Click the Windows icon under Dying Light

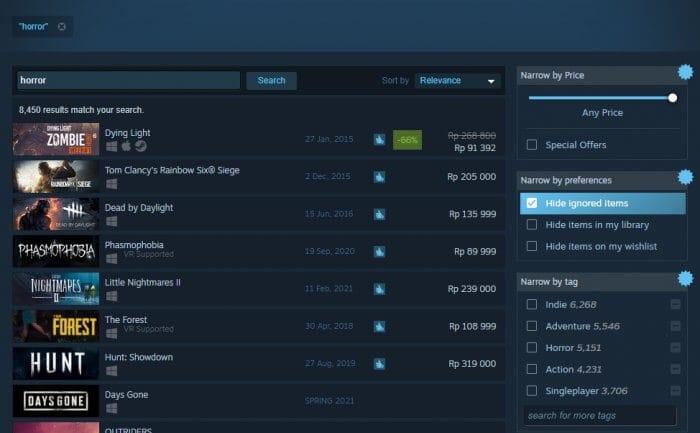112,146
